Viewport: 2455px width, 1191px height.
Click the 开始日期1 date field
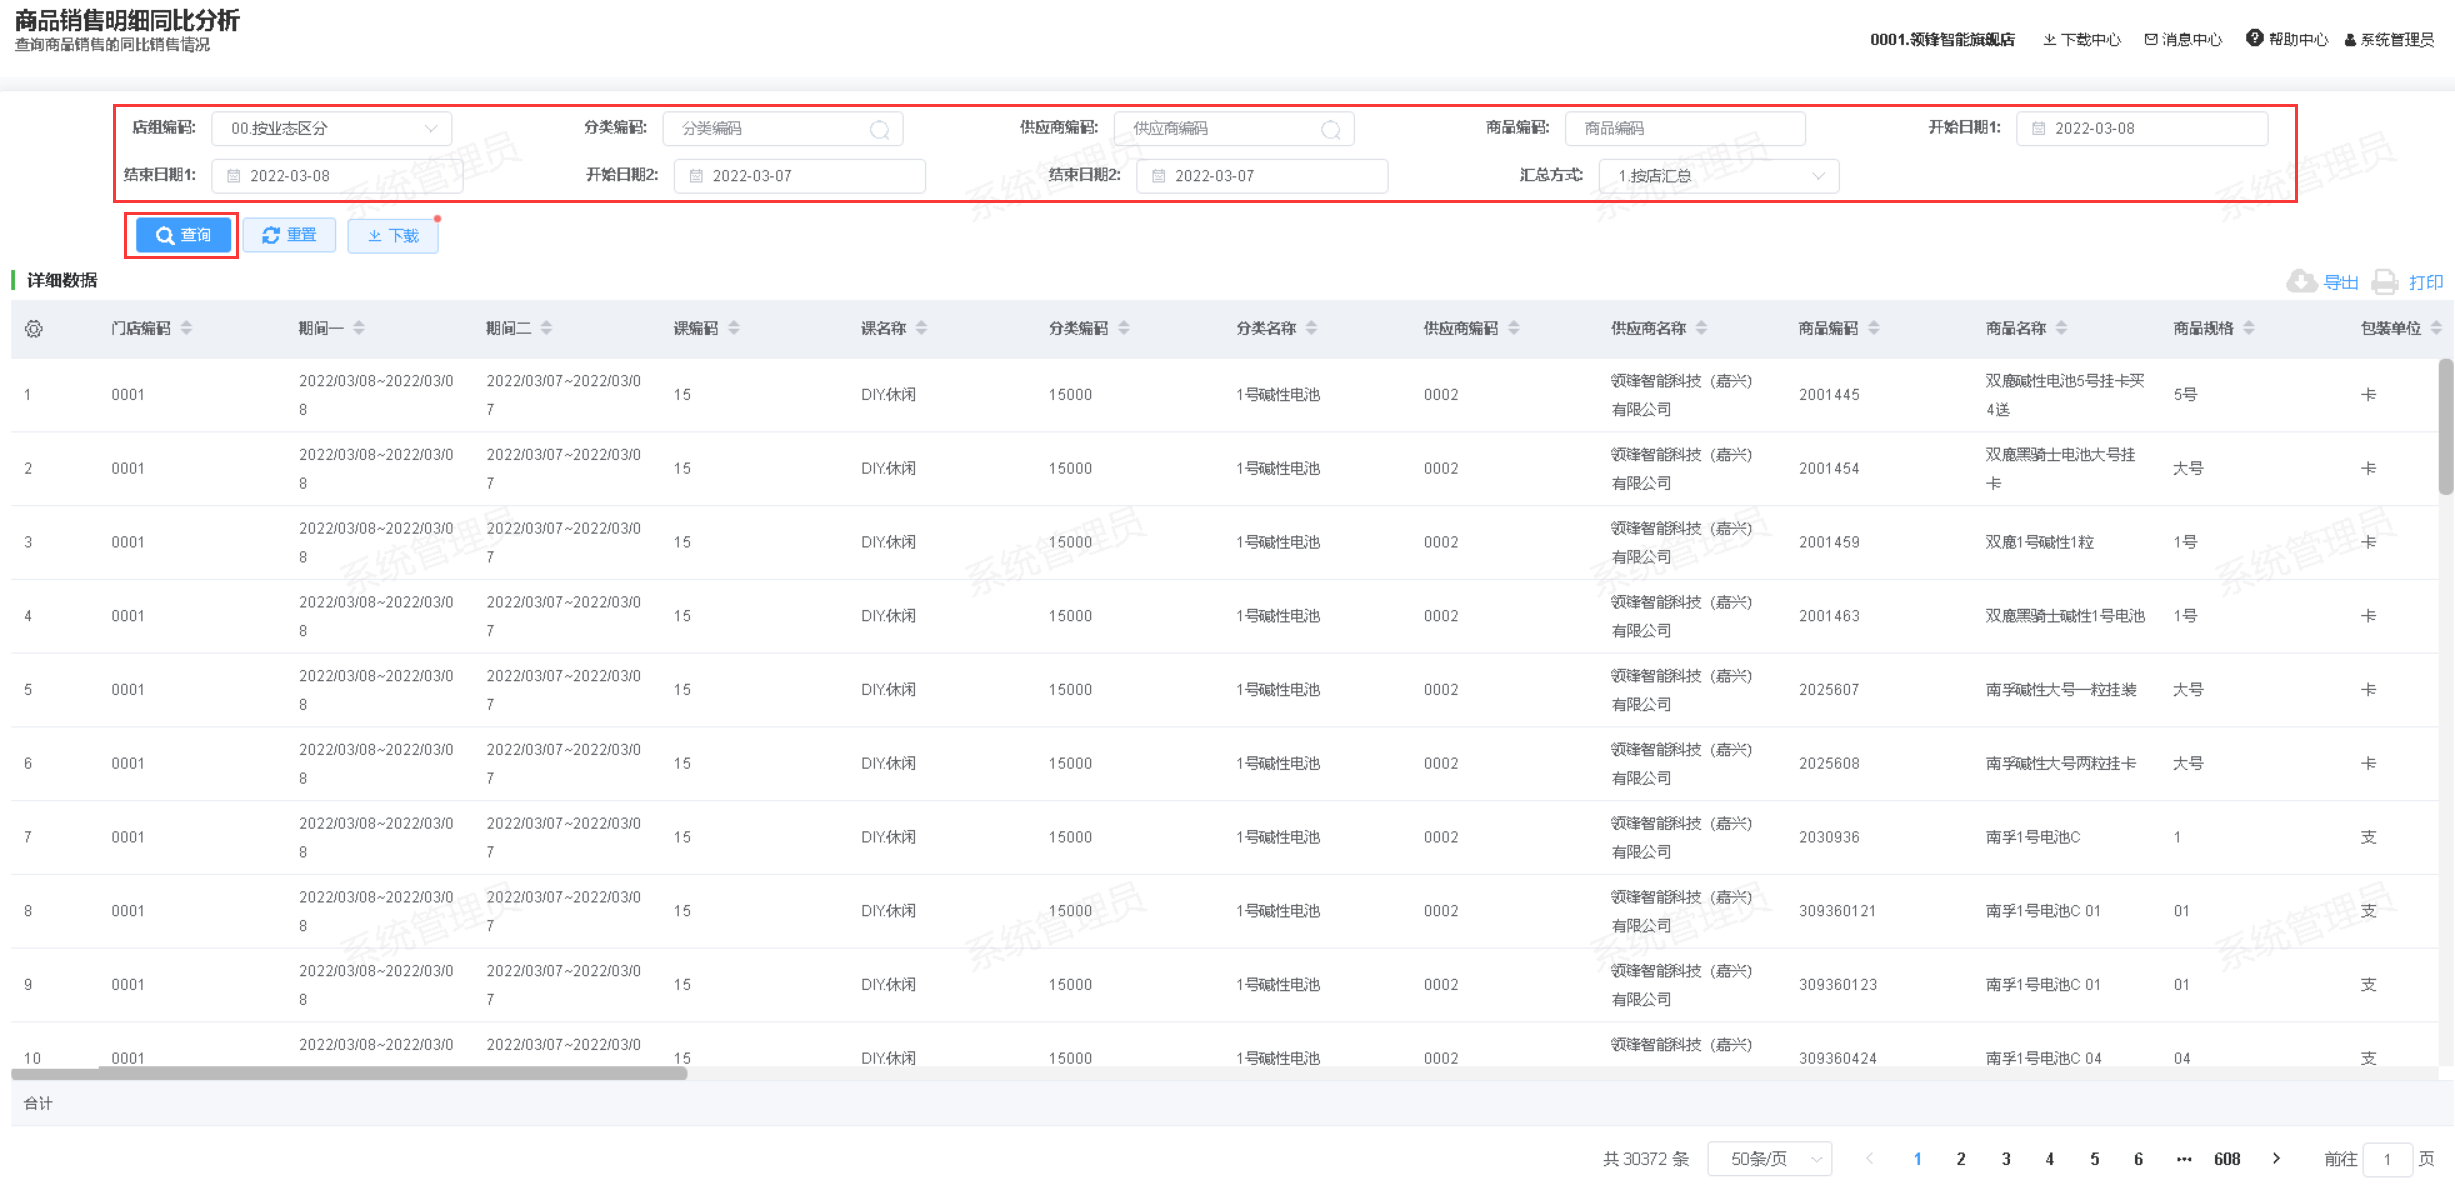click(x=2140, y=128)
